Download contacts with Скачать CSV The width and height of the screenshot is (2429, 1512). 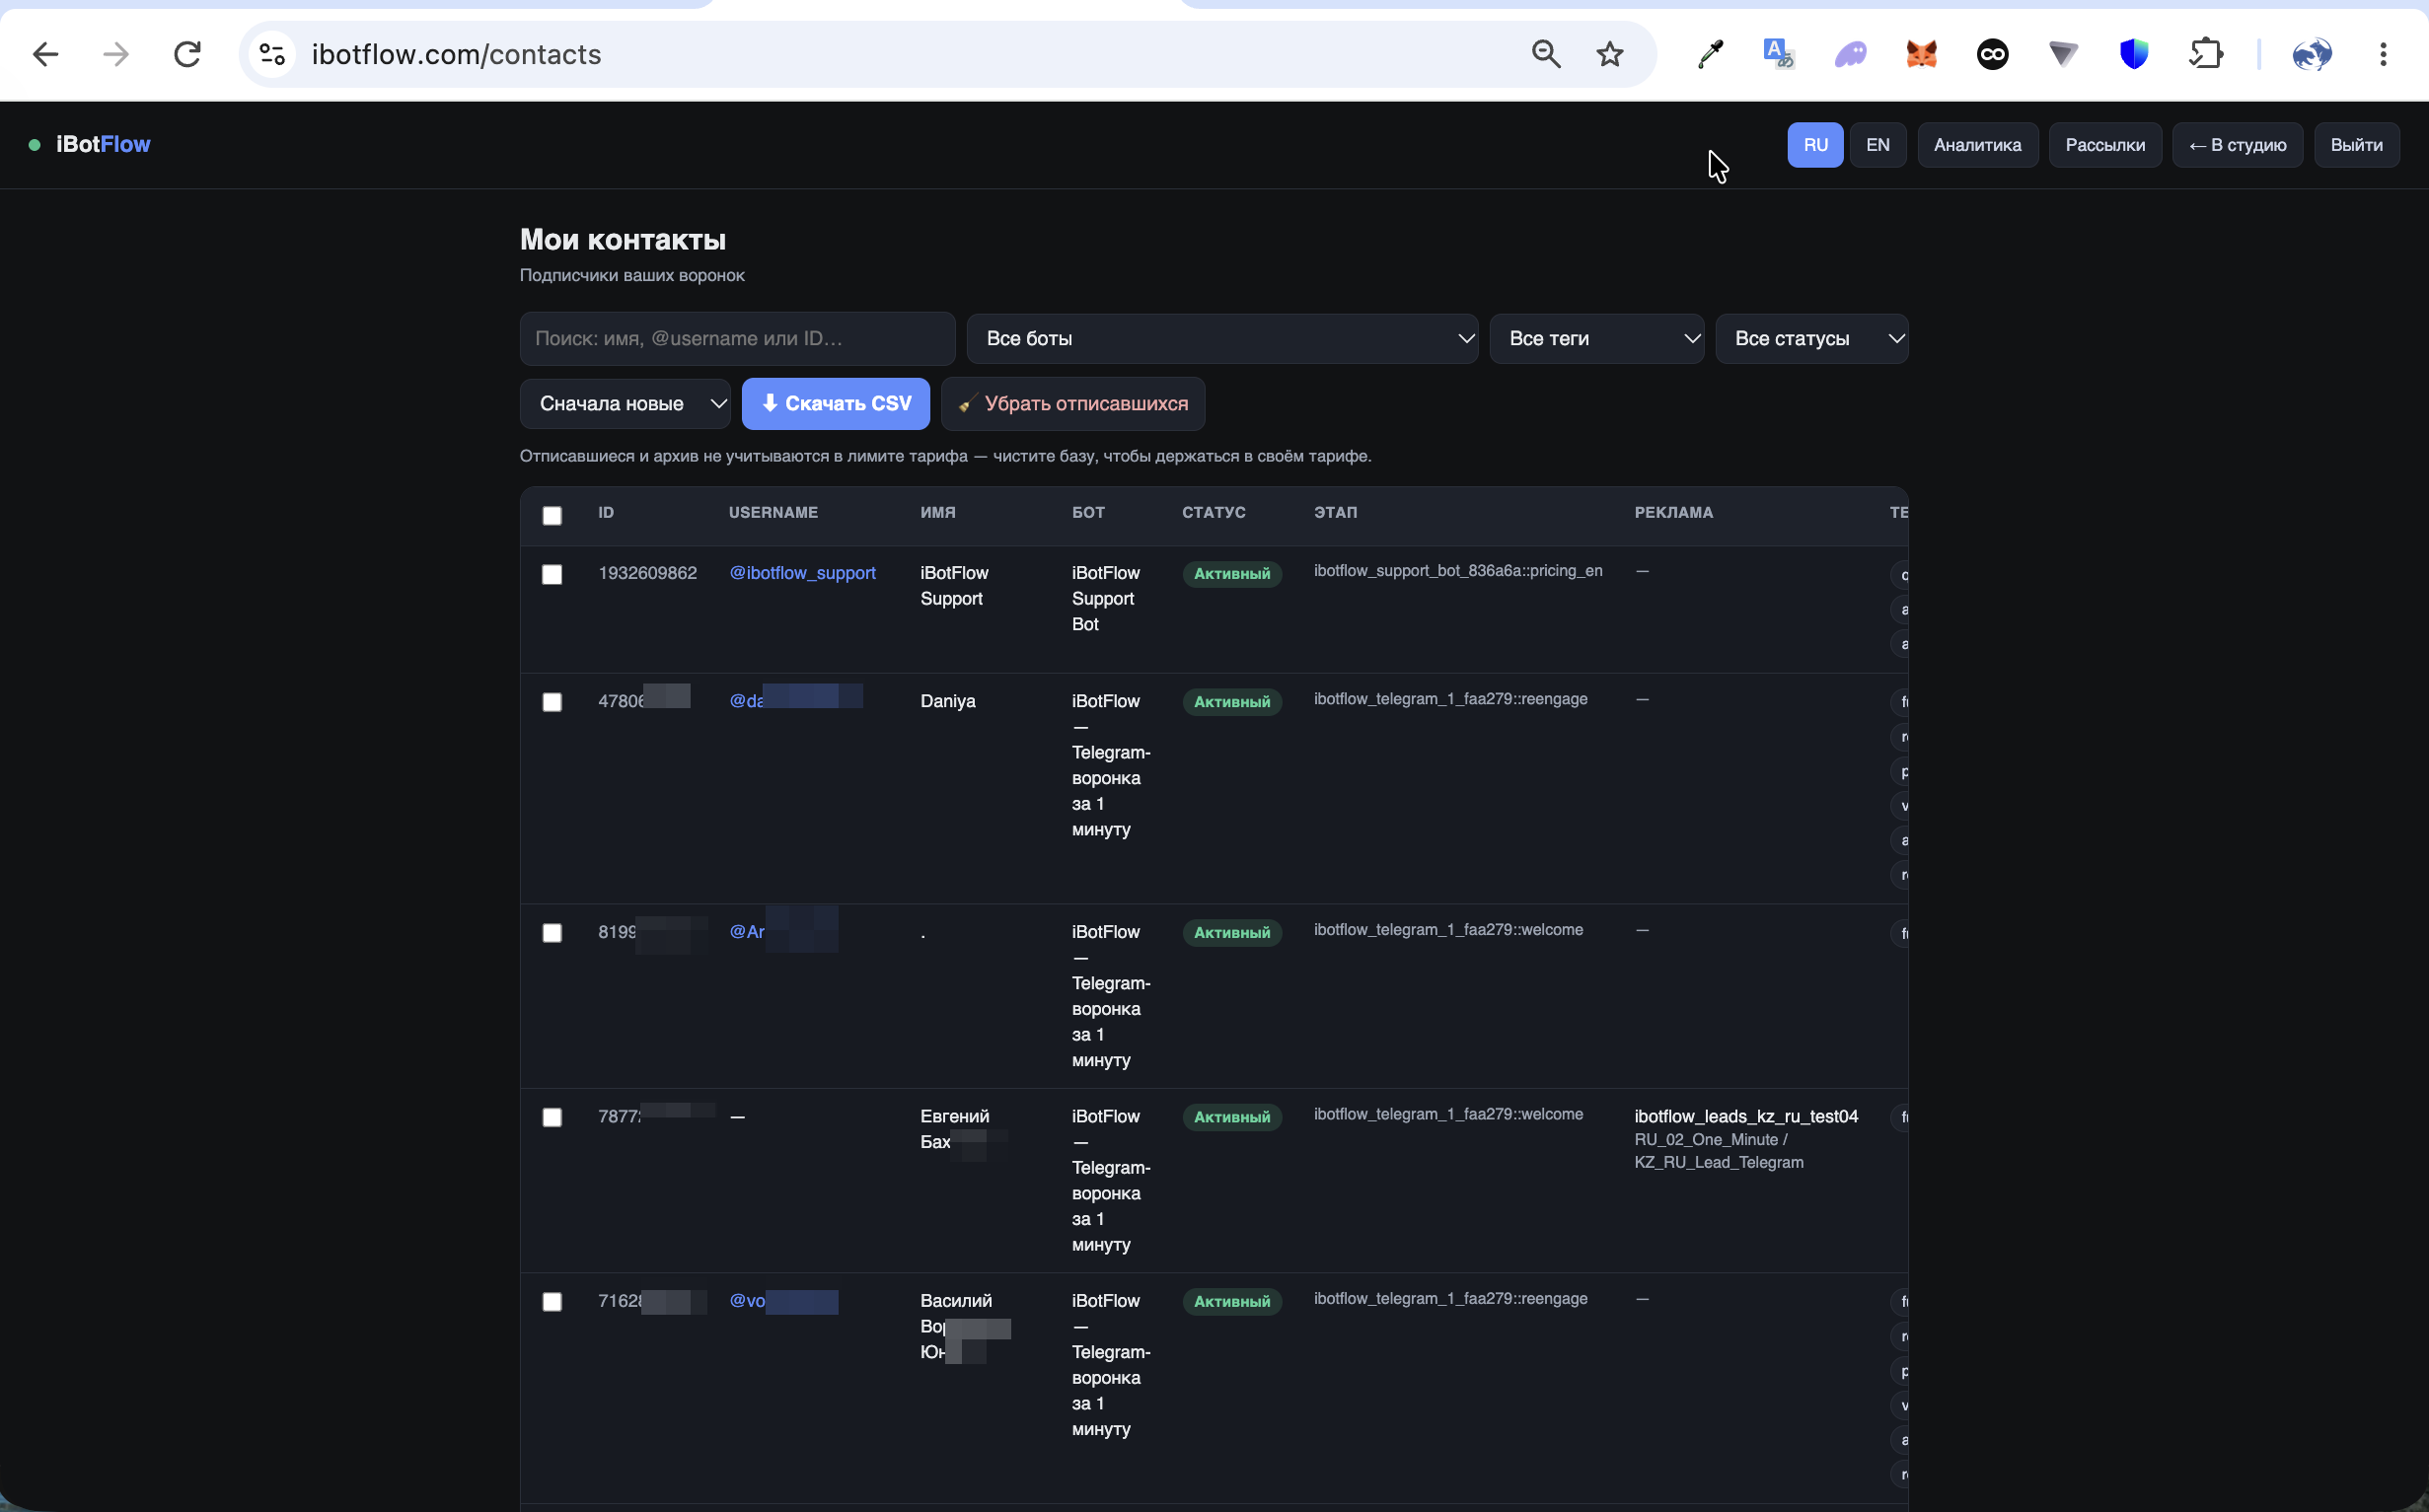point(835,404)
